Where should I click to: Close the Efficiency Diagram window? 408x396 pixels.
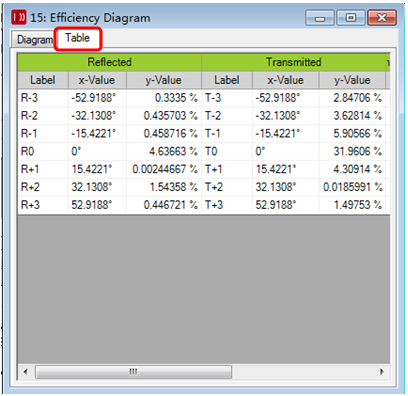pos(382,17)
